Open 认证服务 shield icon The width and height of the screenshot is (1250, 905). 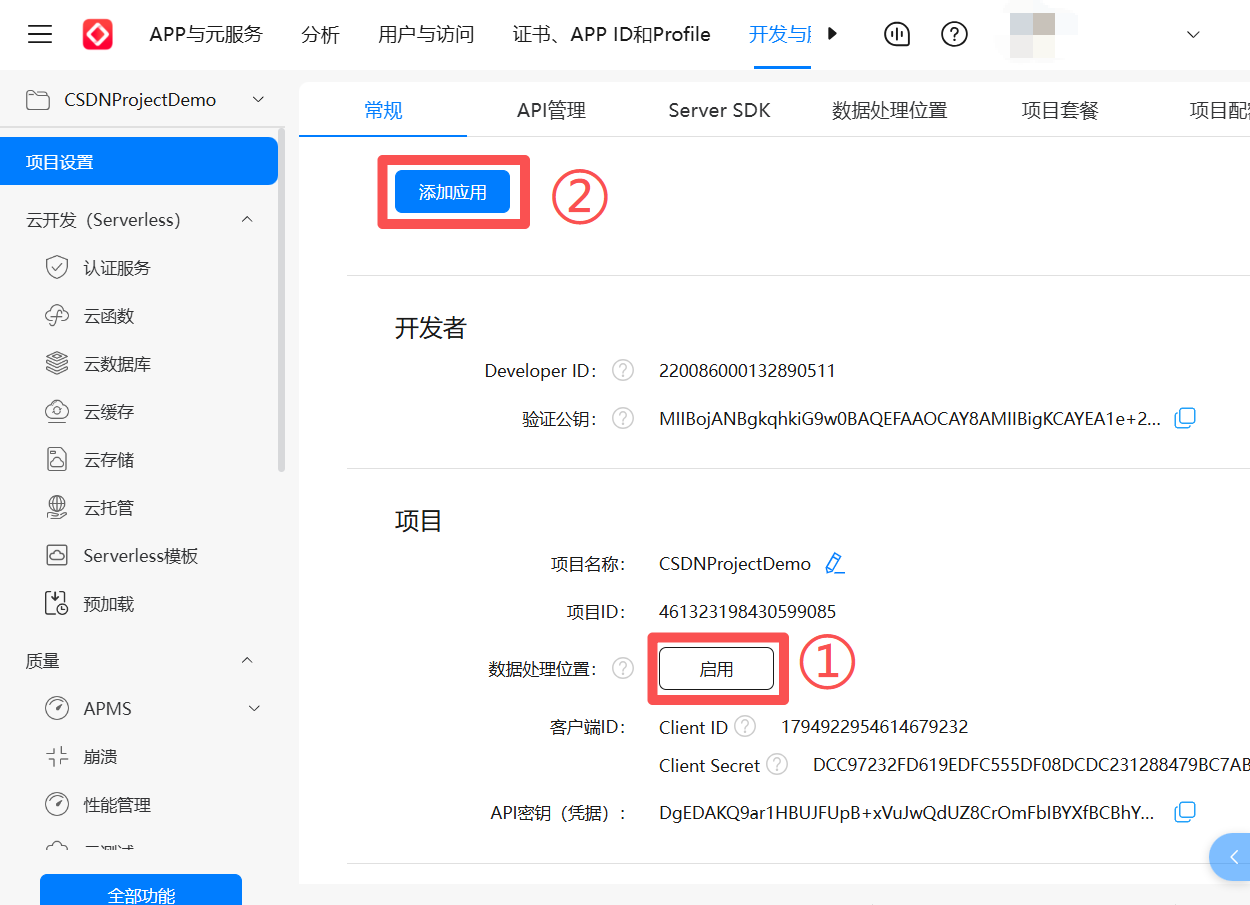click(x=57, y=268)
